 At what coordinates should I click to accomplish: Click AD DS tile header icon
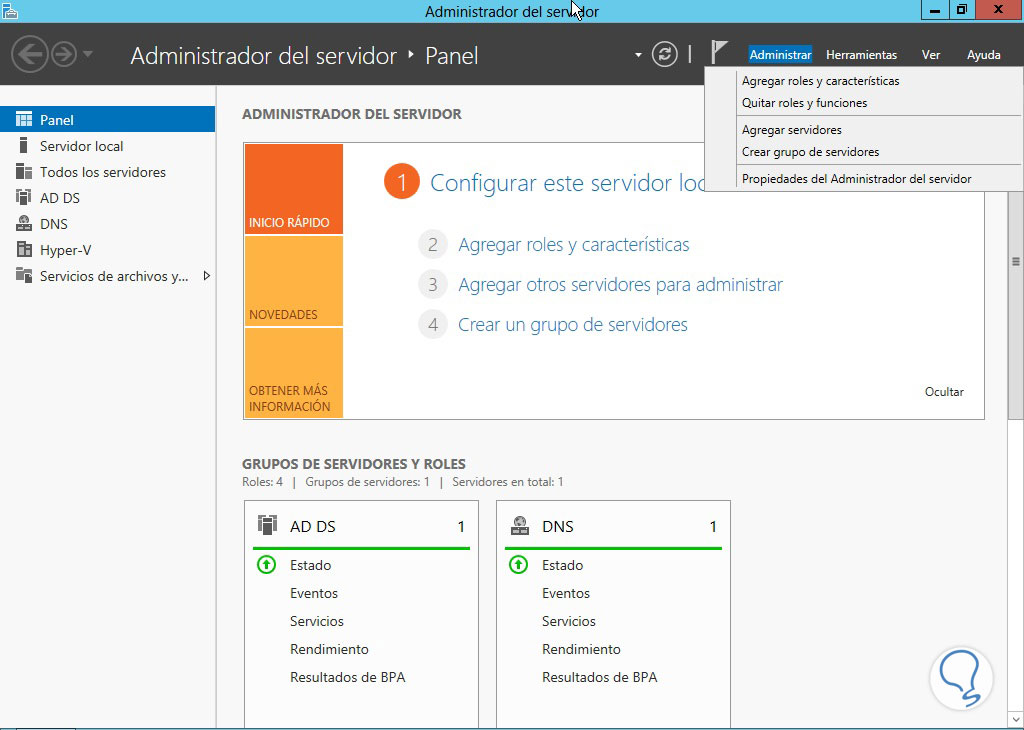point(267,526)
